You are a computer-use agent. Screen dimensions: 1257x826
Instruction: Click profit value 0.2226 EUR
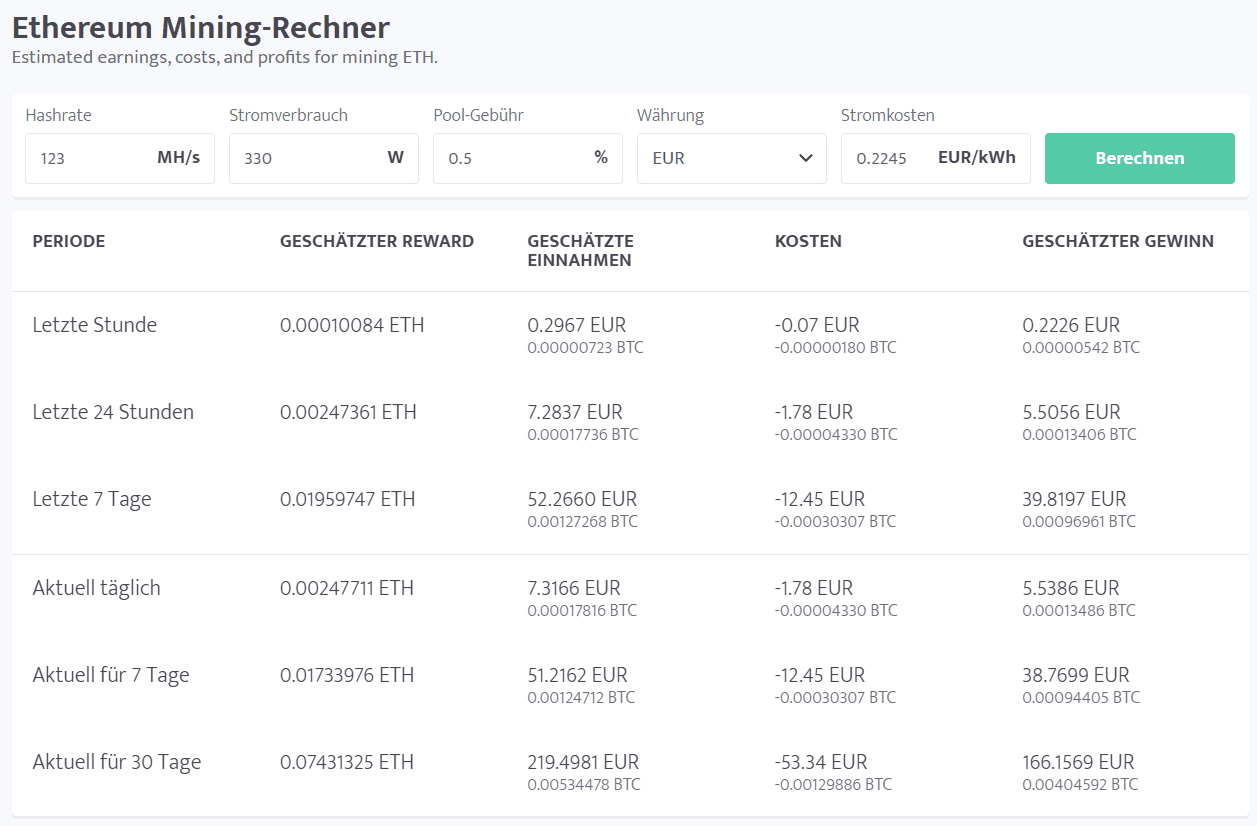click(x=1071, y=325)
